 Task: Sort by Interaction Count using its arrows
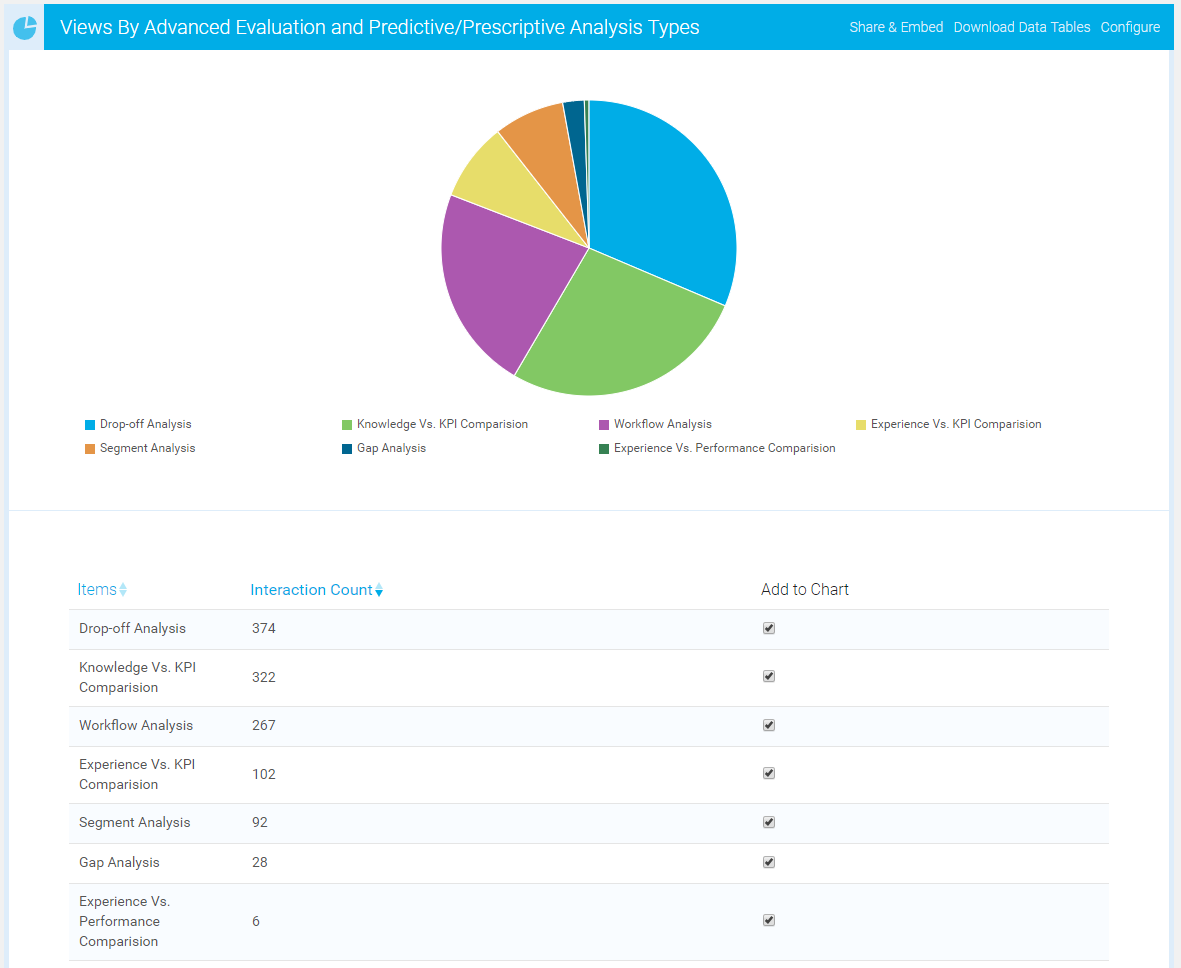coord(378,589)
